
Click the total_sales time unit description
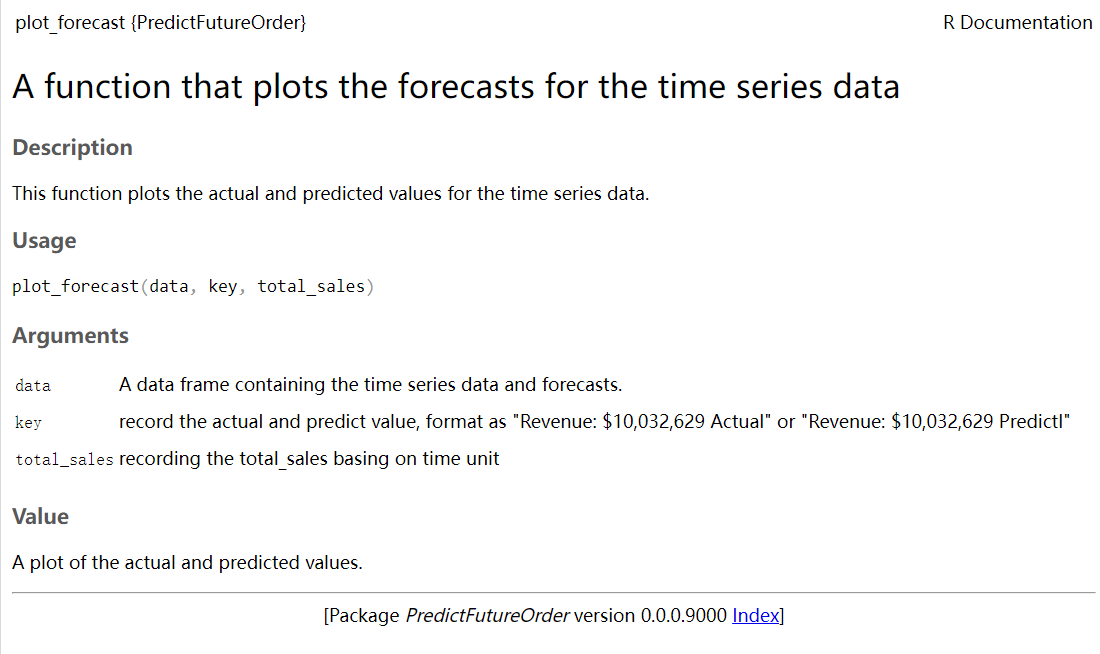pos(309,459)
